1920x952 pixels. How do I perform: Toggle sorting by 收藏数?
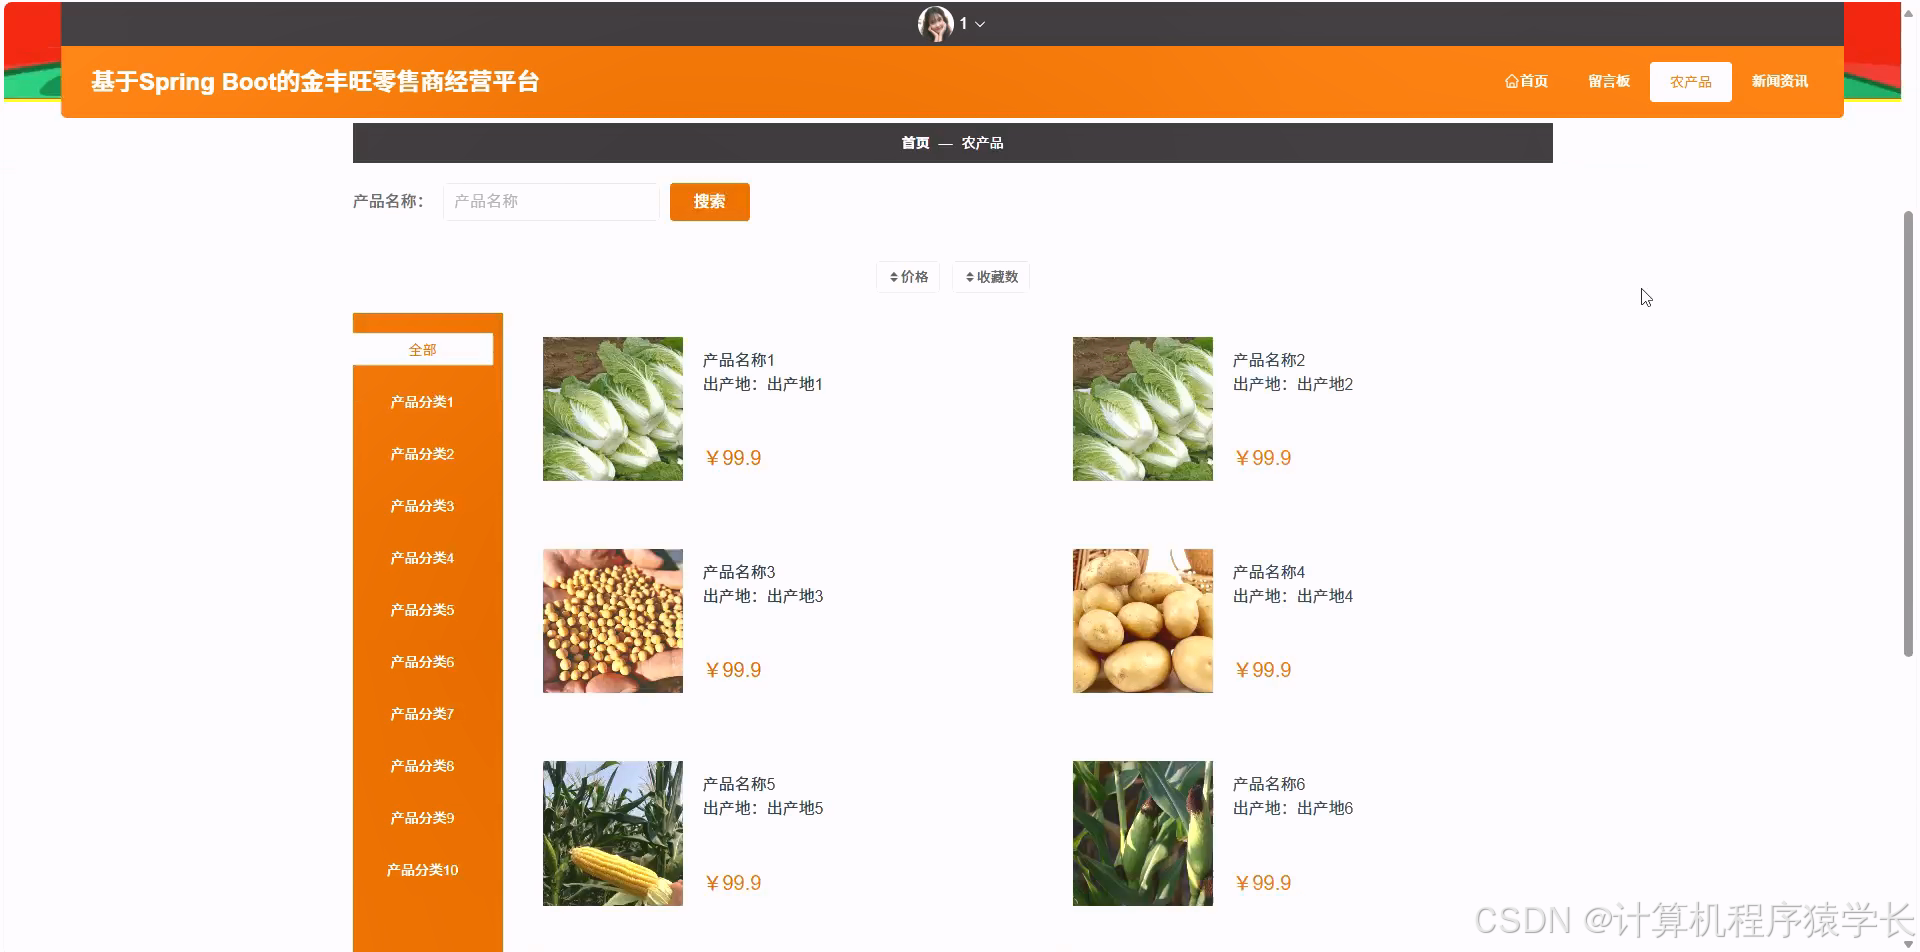point(991,276)
